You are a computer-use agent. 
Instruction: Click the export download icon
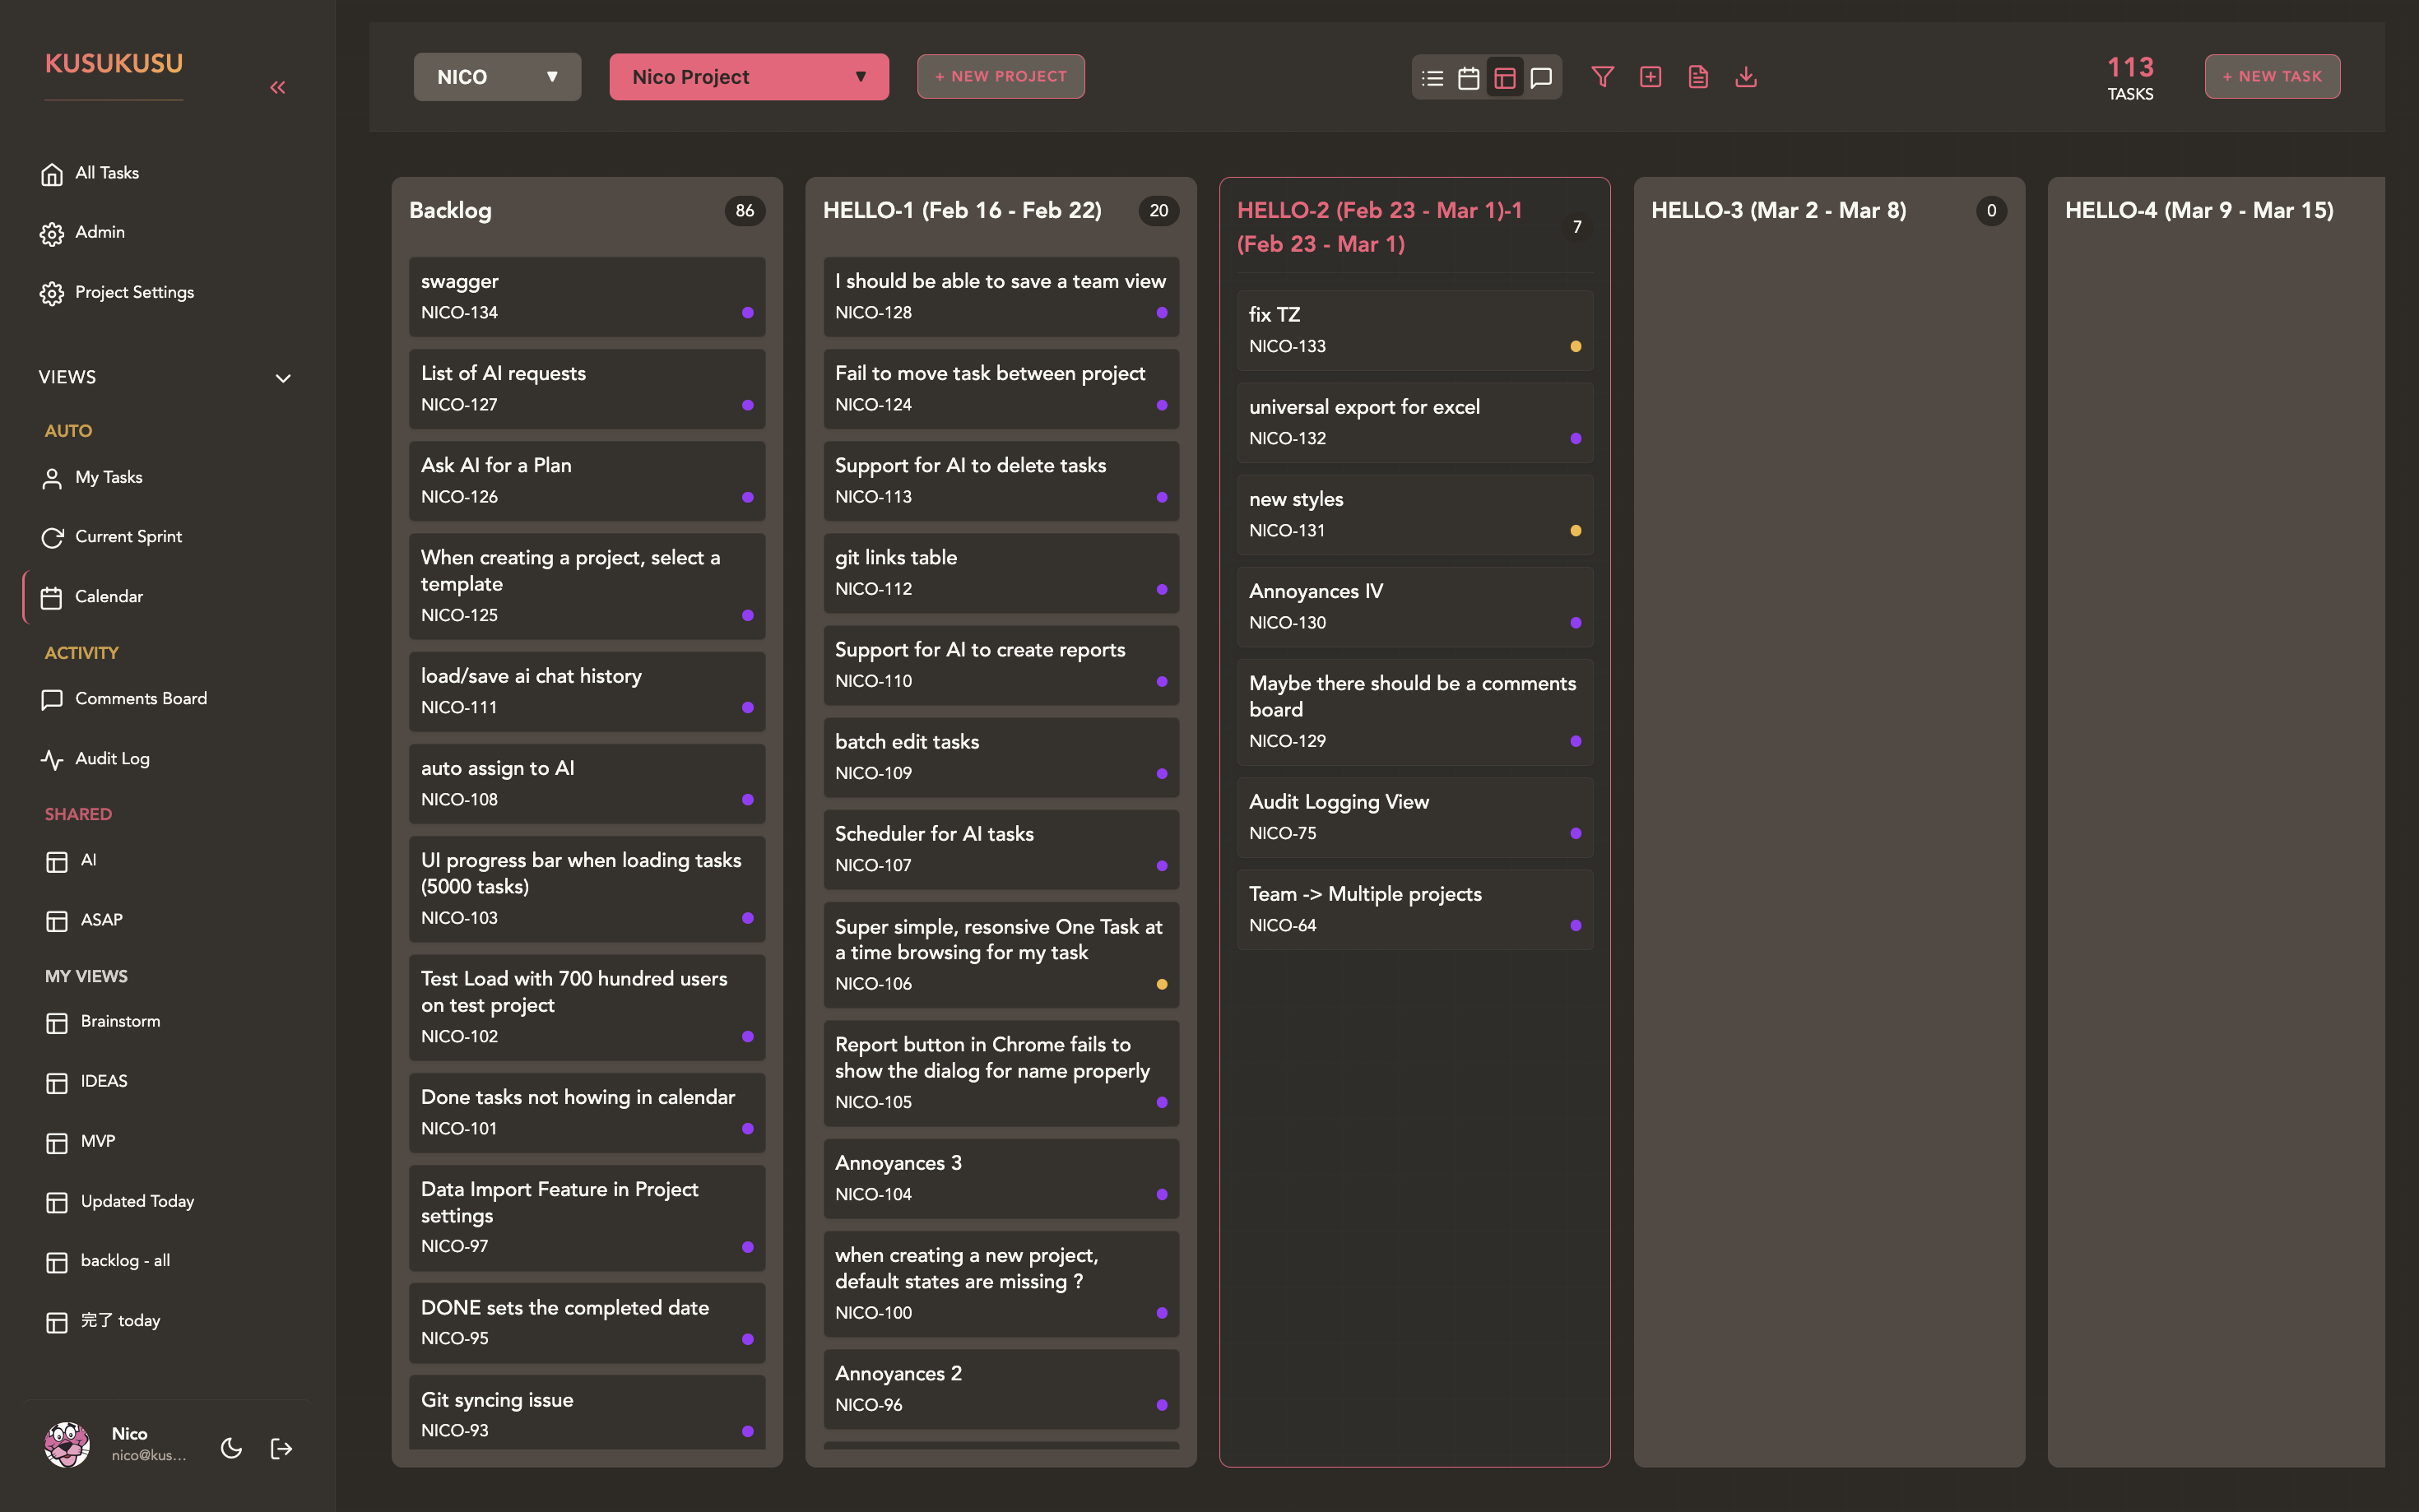click(1746, 77)
